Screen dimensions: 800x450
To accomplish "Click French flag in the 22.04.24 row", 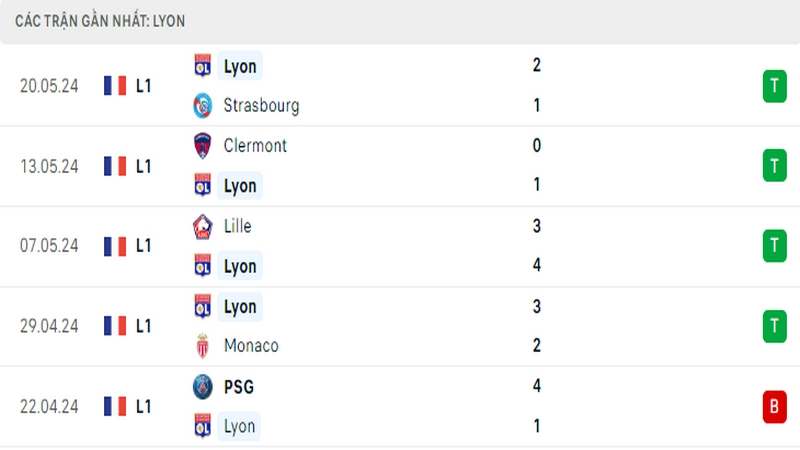I will 115,407.
